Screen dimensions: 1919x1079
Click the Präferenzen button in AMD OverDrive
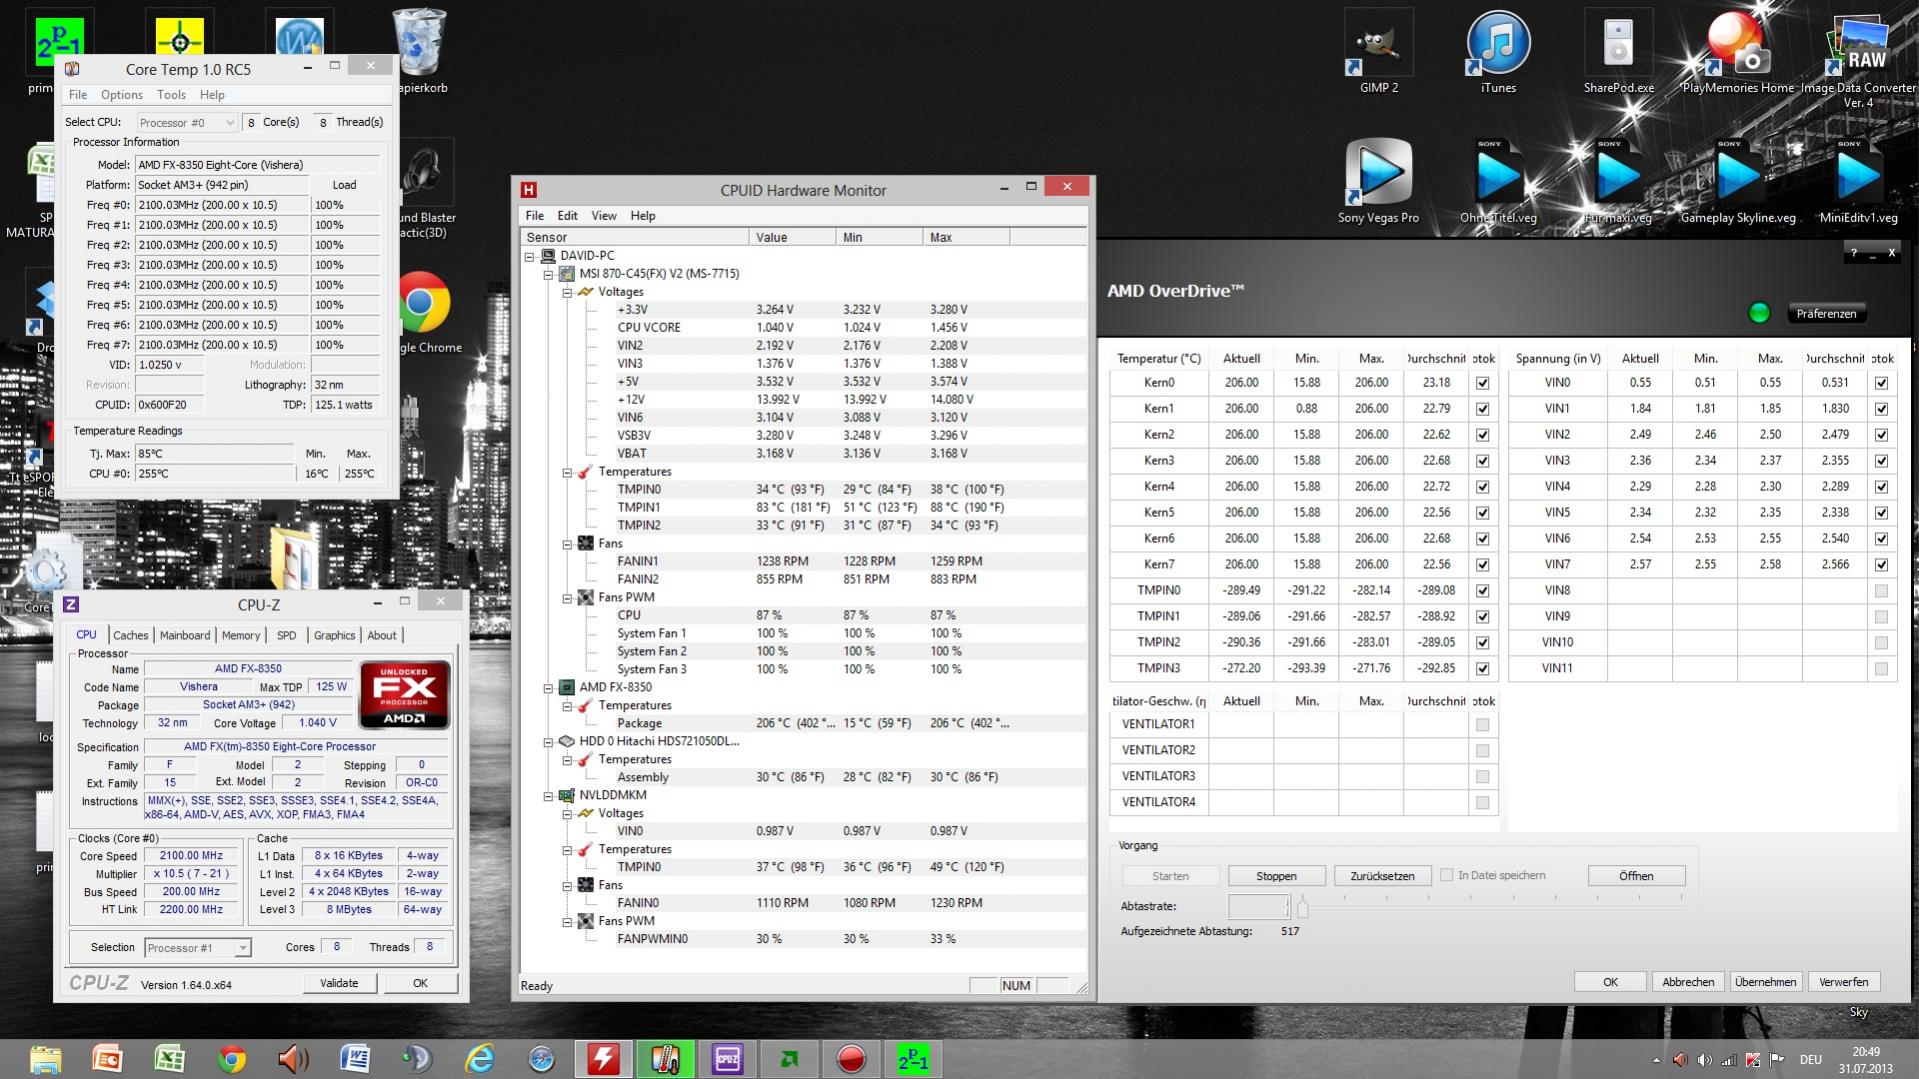pyautogui.click(x=1826, y=313)
